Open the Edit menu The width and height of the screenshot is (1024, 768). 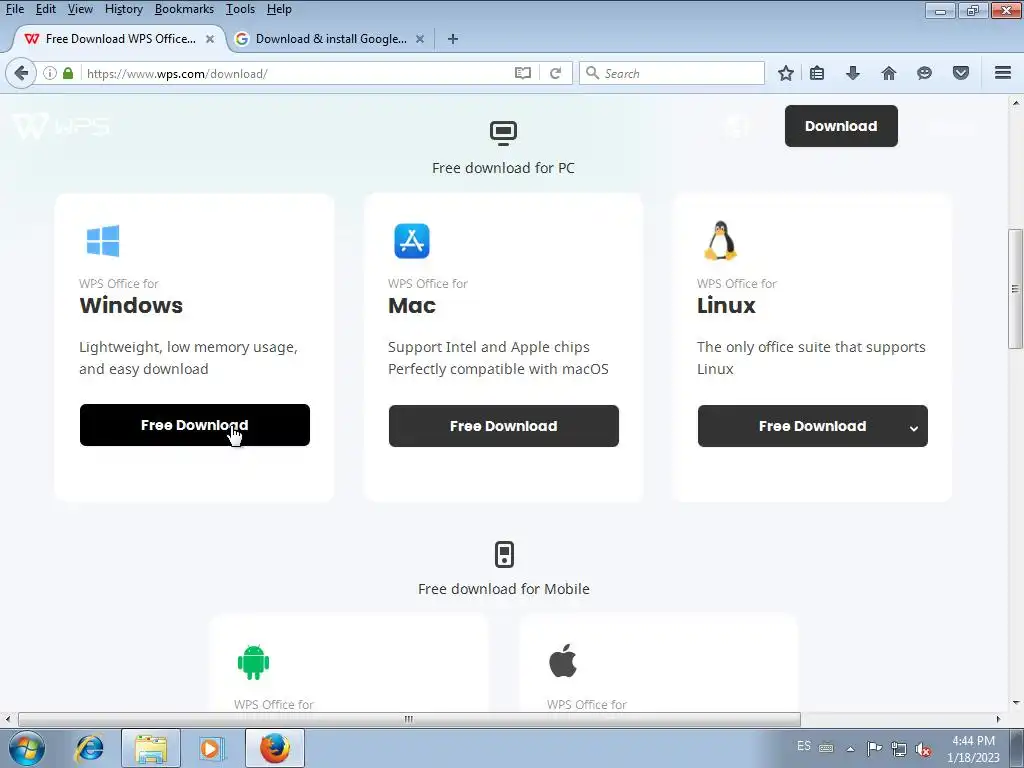pyautogui.click(x=46, y=9)
